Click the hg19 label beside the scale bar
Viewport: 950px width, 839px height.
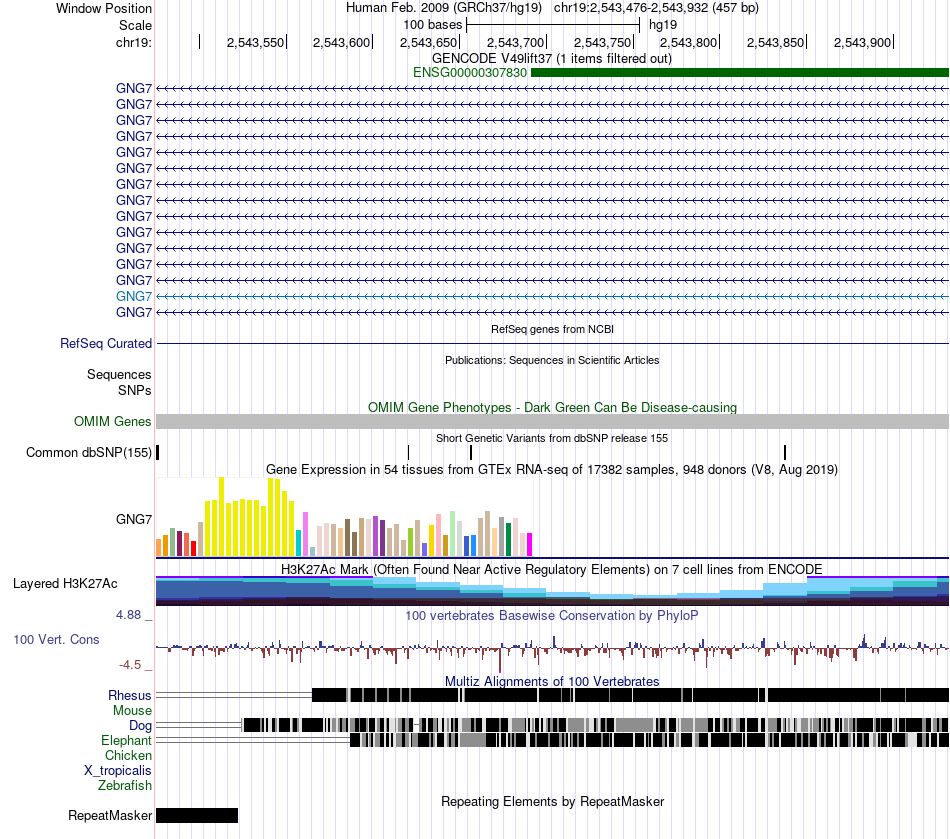[663, 25]
